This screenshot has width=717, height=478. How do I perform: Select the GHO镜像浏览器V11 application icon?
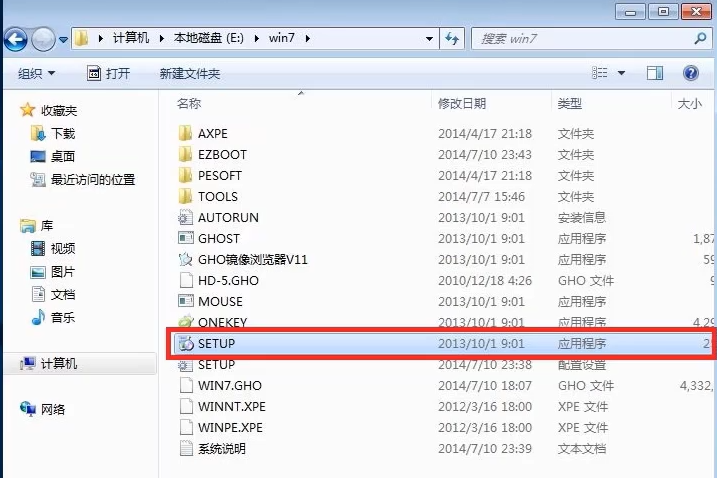[x=185, y=260]
